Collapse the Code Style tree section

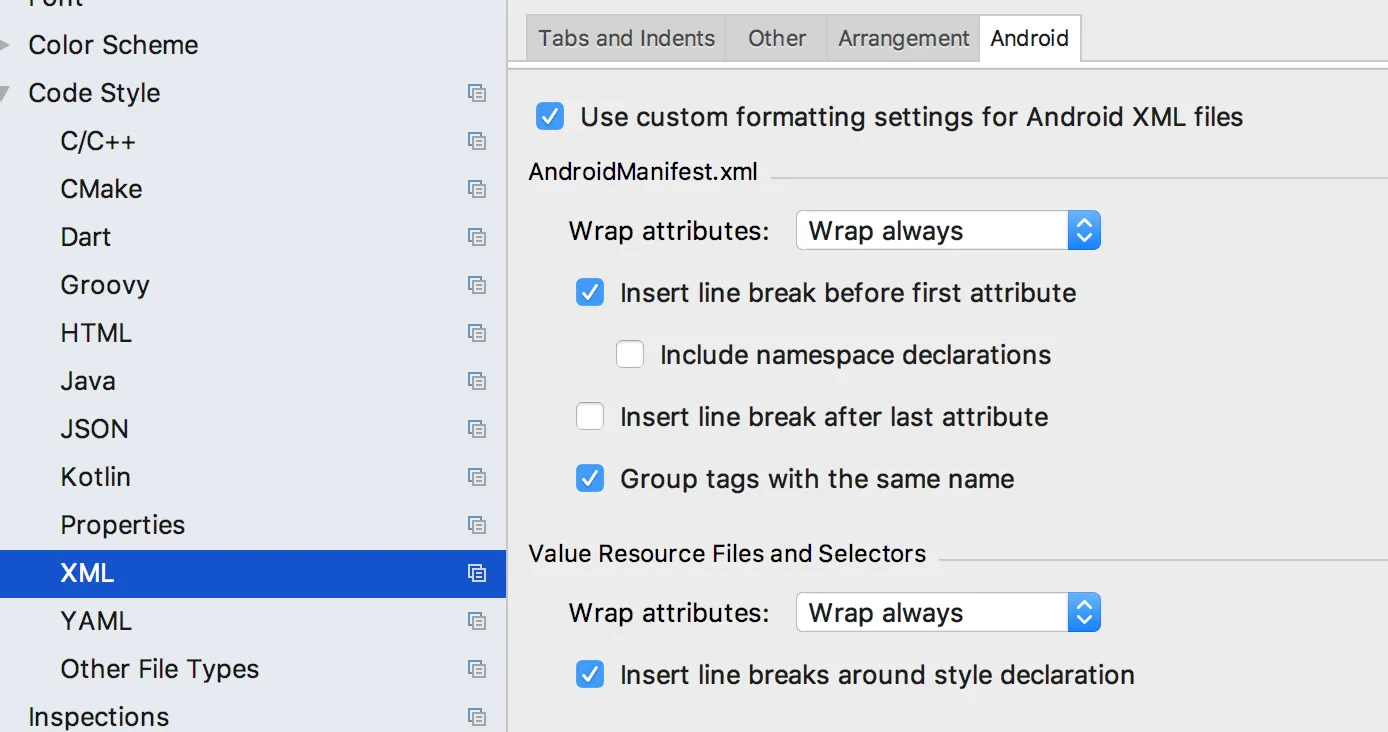click(6, 93)
